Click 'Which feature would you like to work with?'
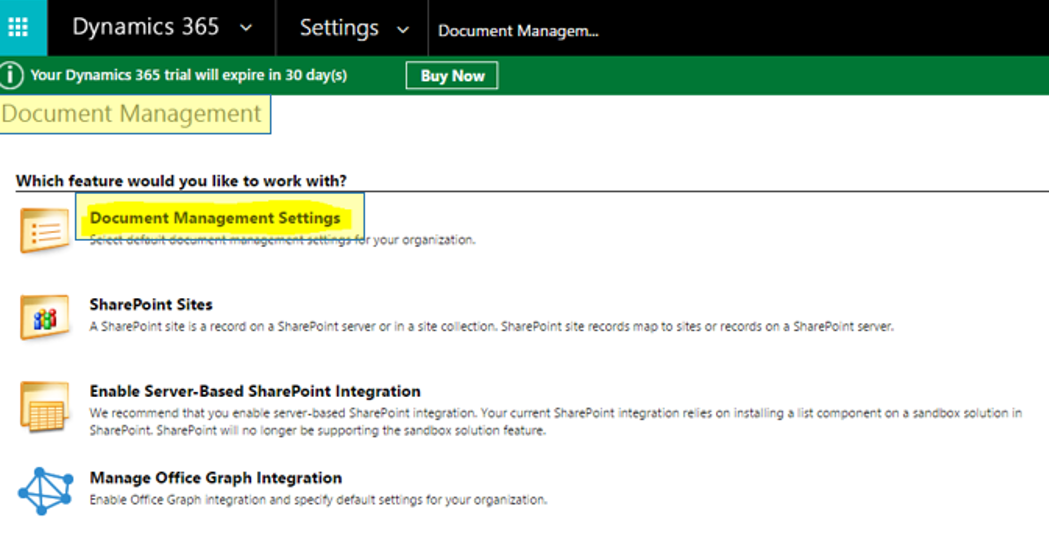This screenshot has height=537, width=1049. [x=181, y=181]
